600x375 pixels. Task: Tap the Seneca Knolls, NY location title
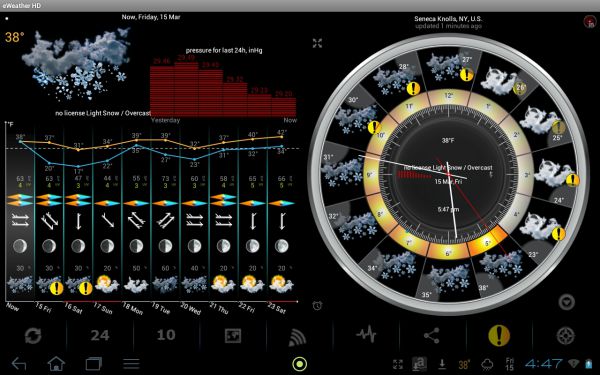448,19
